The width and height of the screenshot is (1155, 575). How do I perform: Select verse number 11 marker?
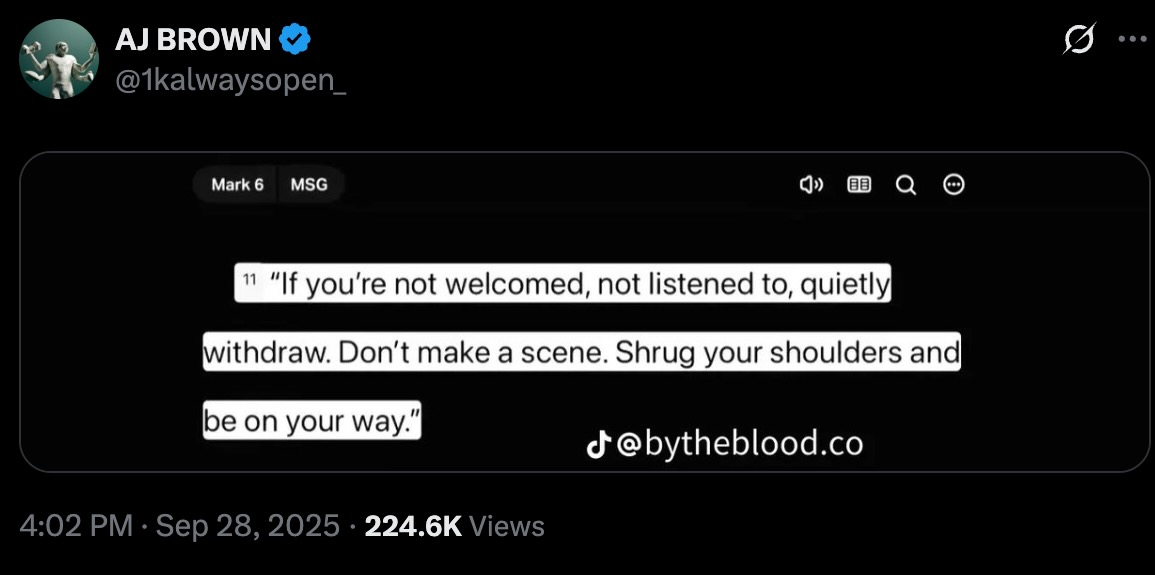(248, 279)
